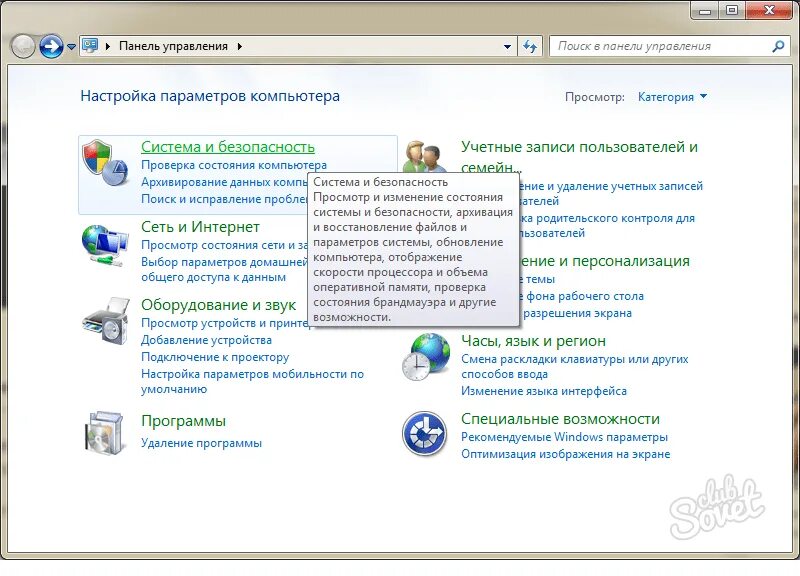This screenshot has width=800, height=576.
Task: Open Настройка параметров мобильности по умолчанию
Action: 252,381
